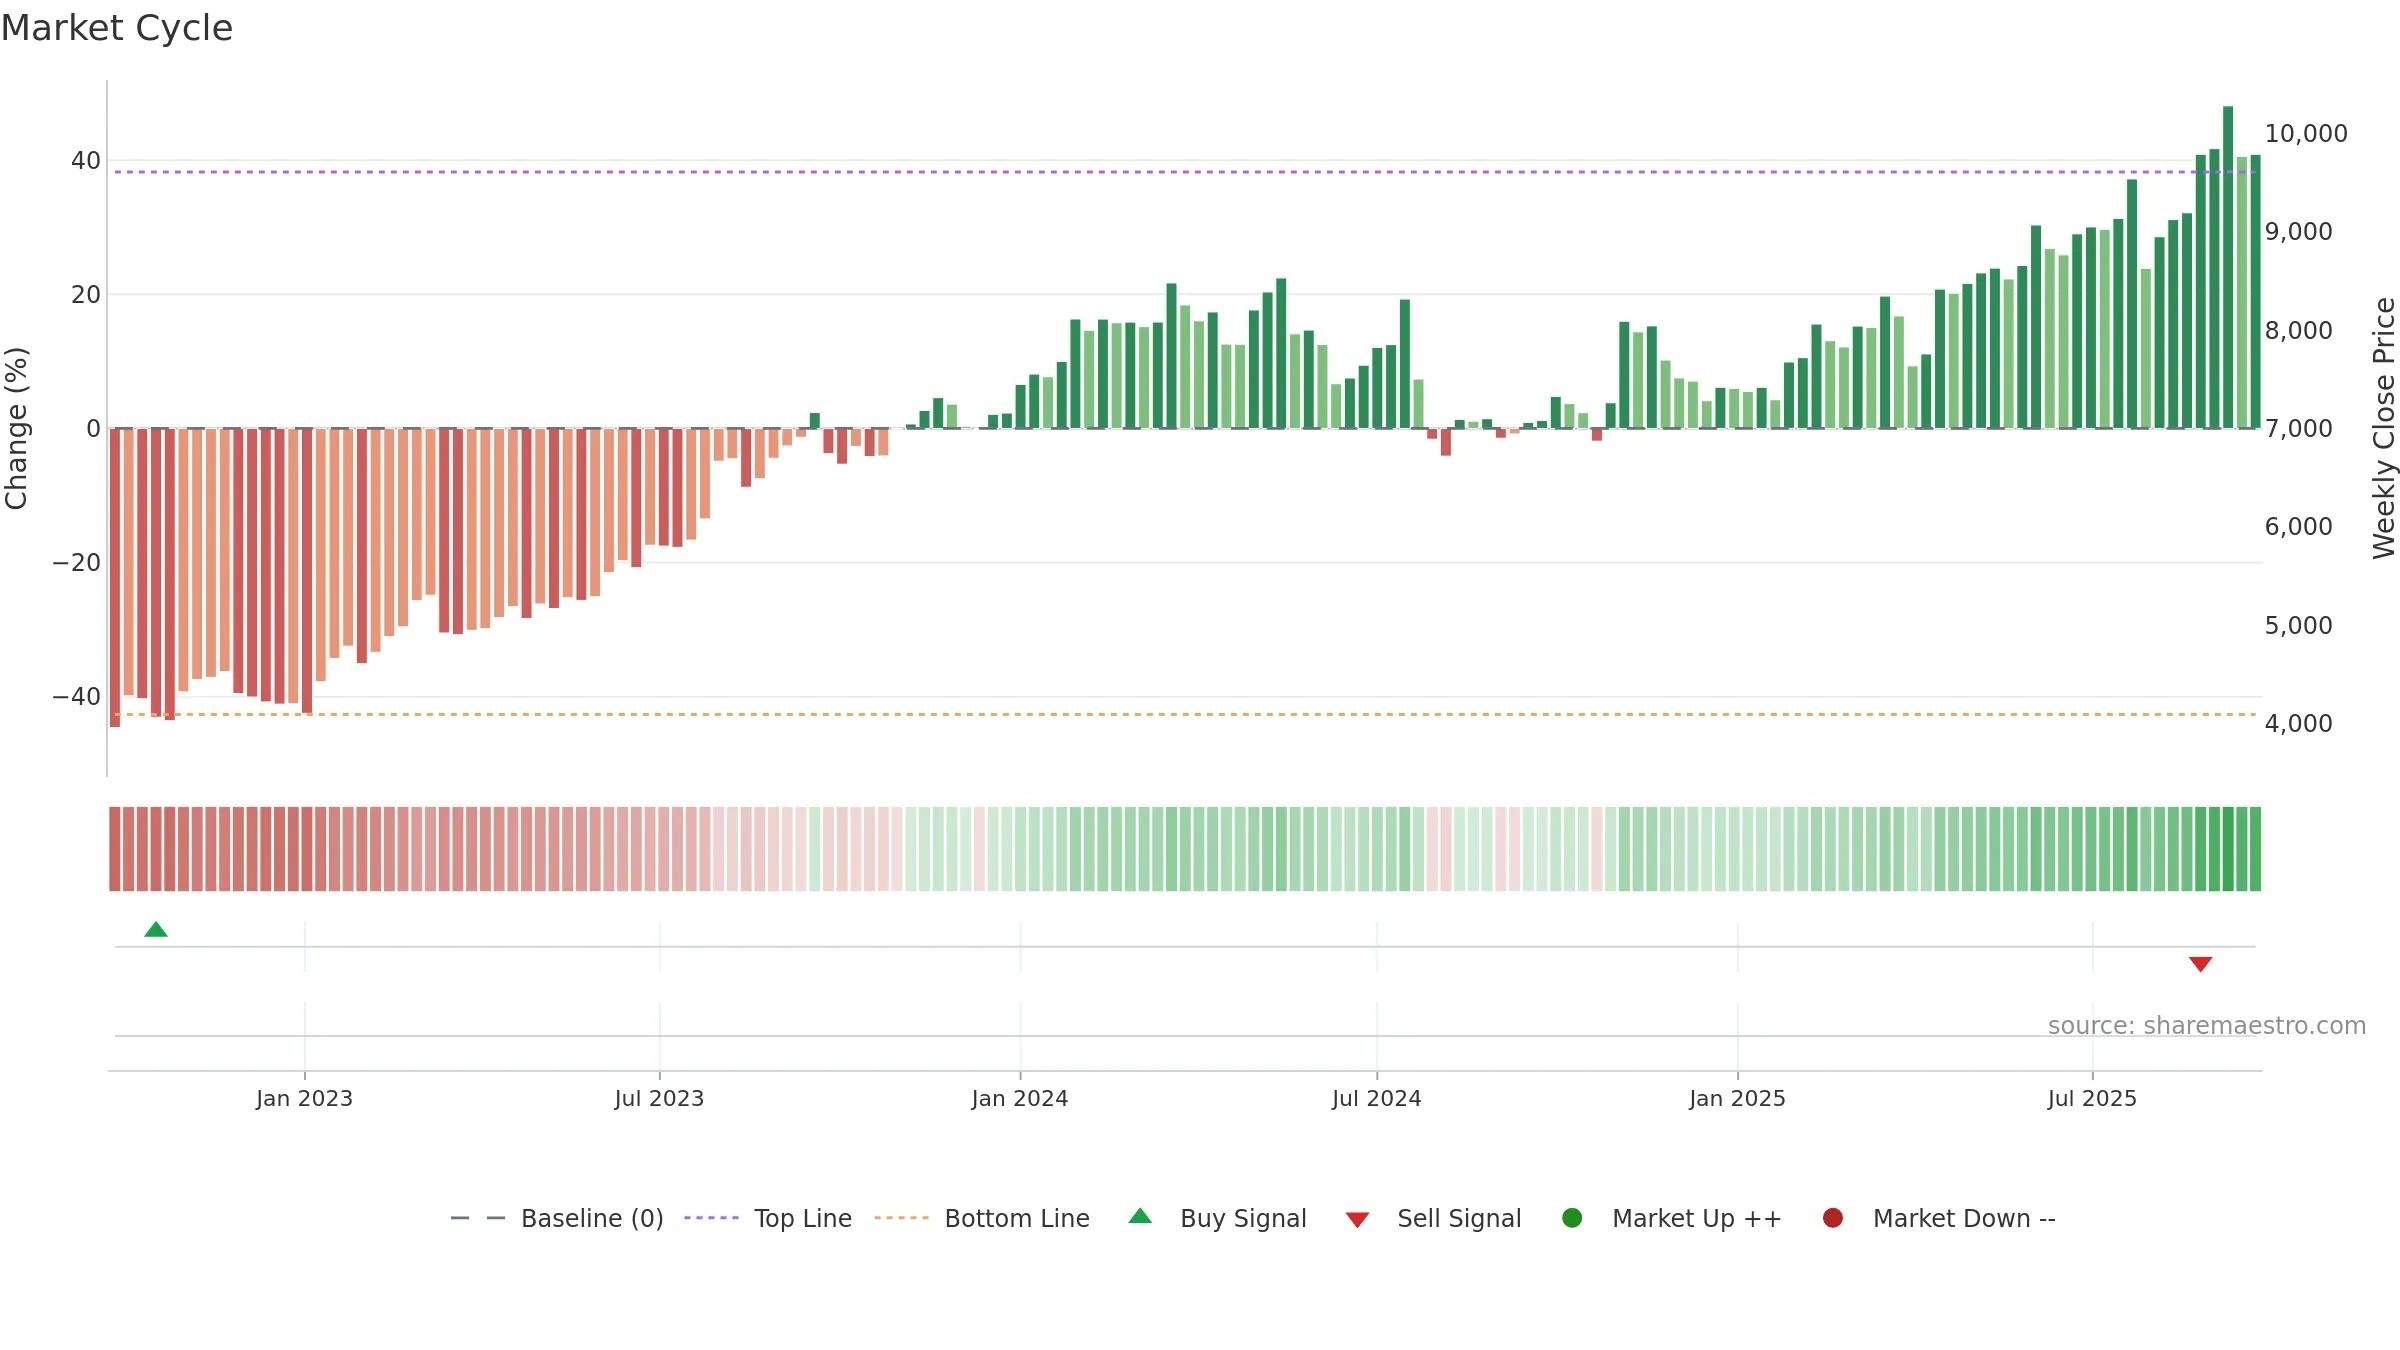This screenshot has width=2400, height=1350.
Task: Click the dark red Market Down legend circle
Action: 1833,1218
